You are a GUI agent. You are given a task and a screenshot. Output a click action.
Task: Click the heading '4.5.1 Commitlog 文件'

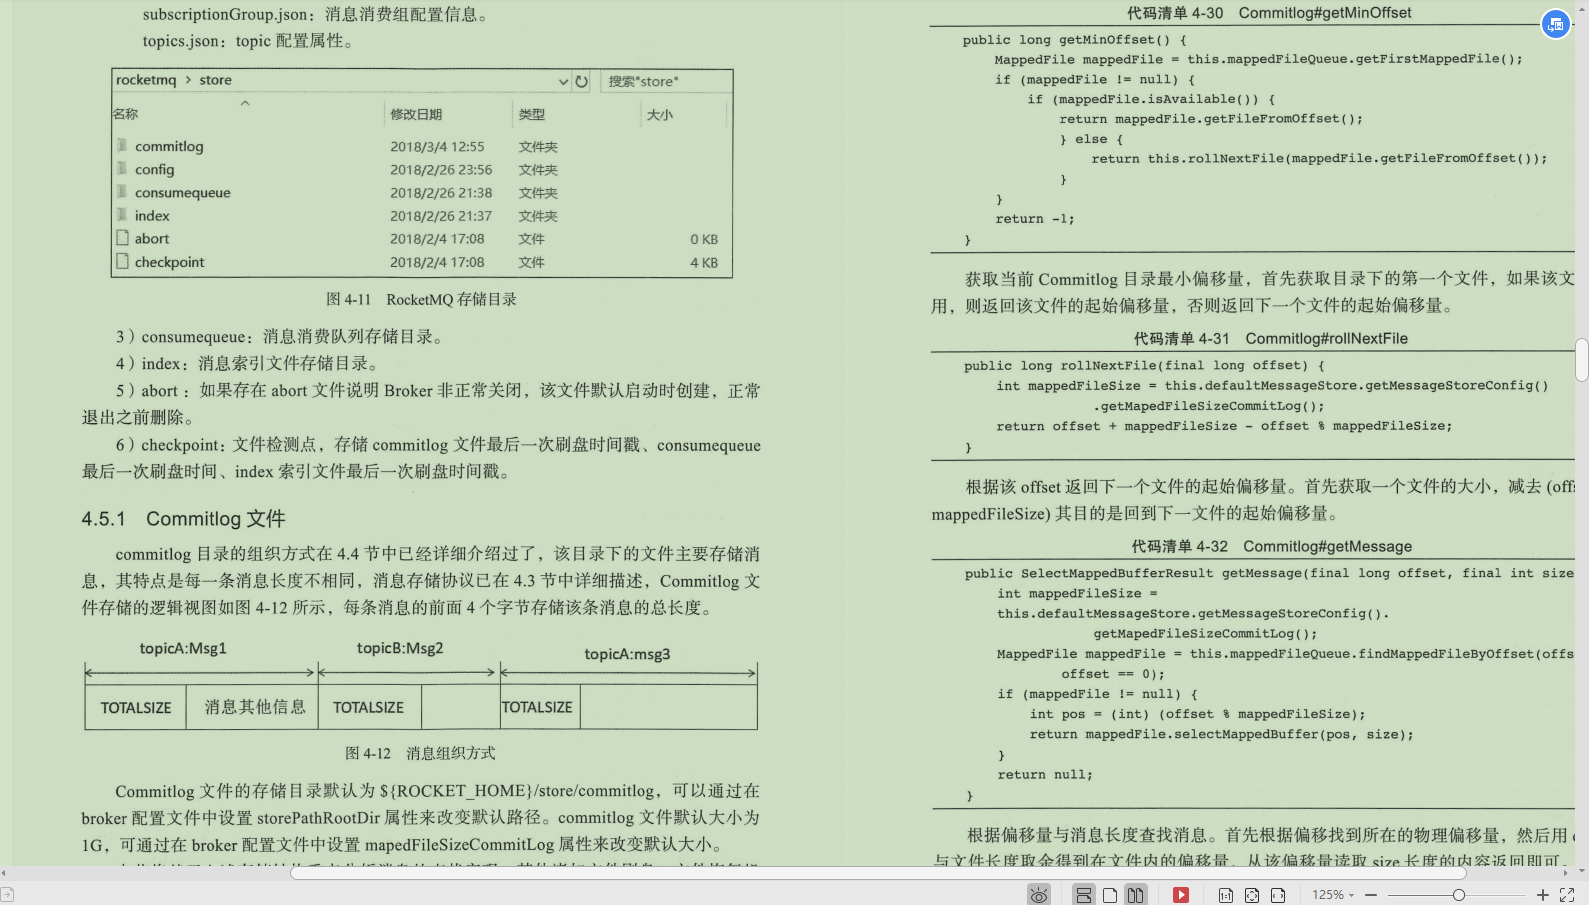point(183,519)
